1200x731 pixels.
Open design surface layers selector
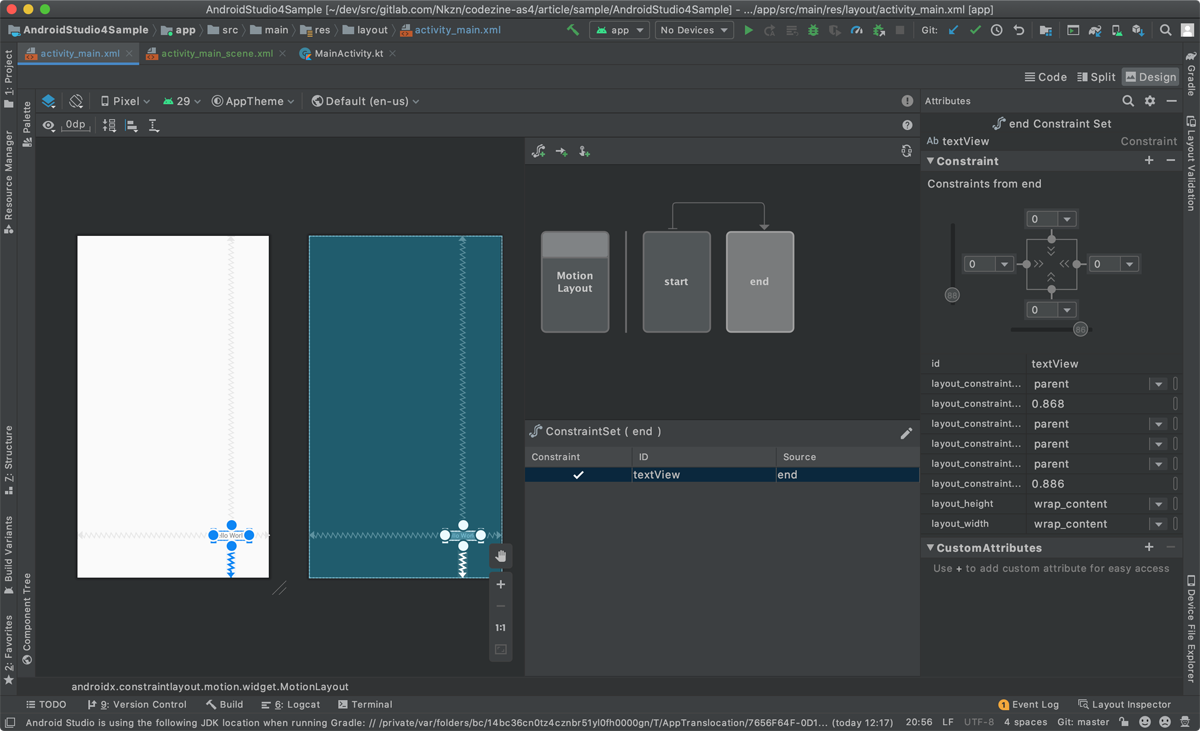(48, 101)
